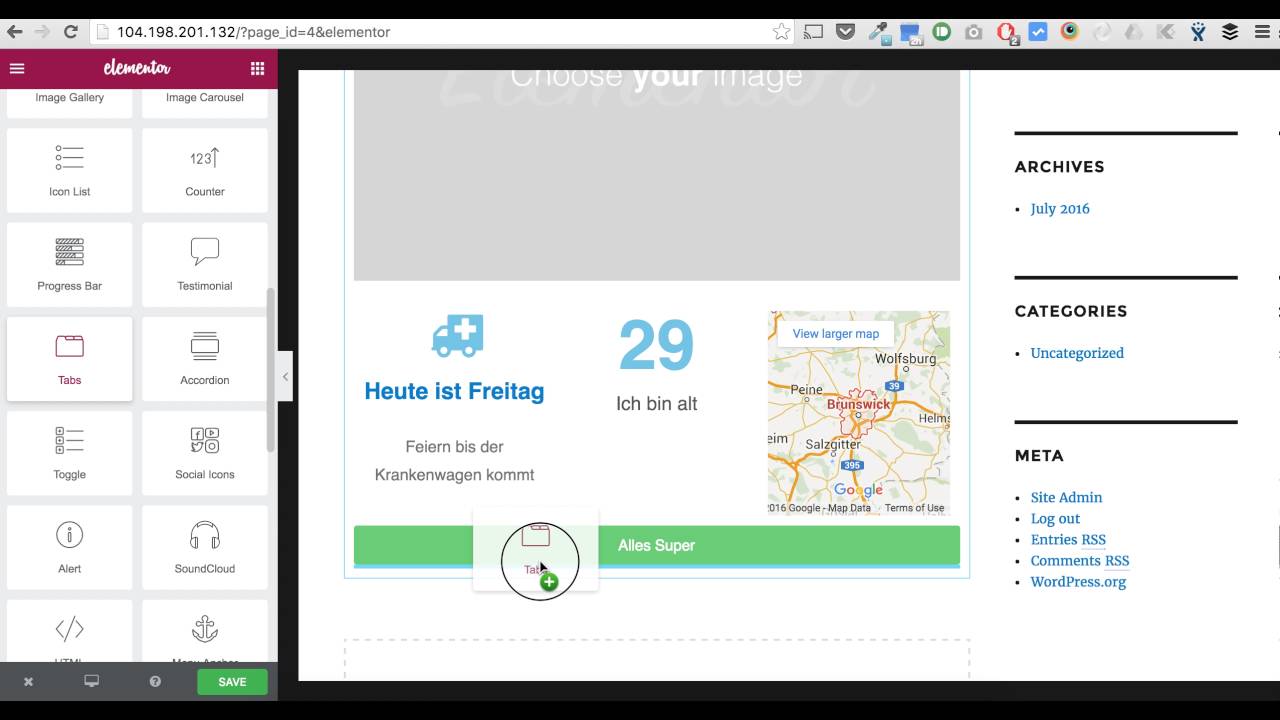Select the Toggle widget
The image size is (1280, 720).
70,453
